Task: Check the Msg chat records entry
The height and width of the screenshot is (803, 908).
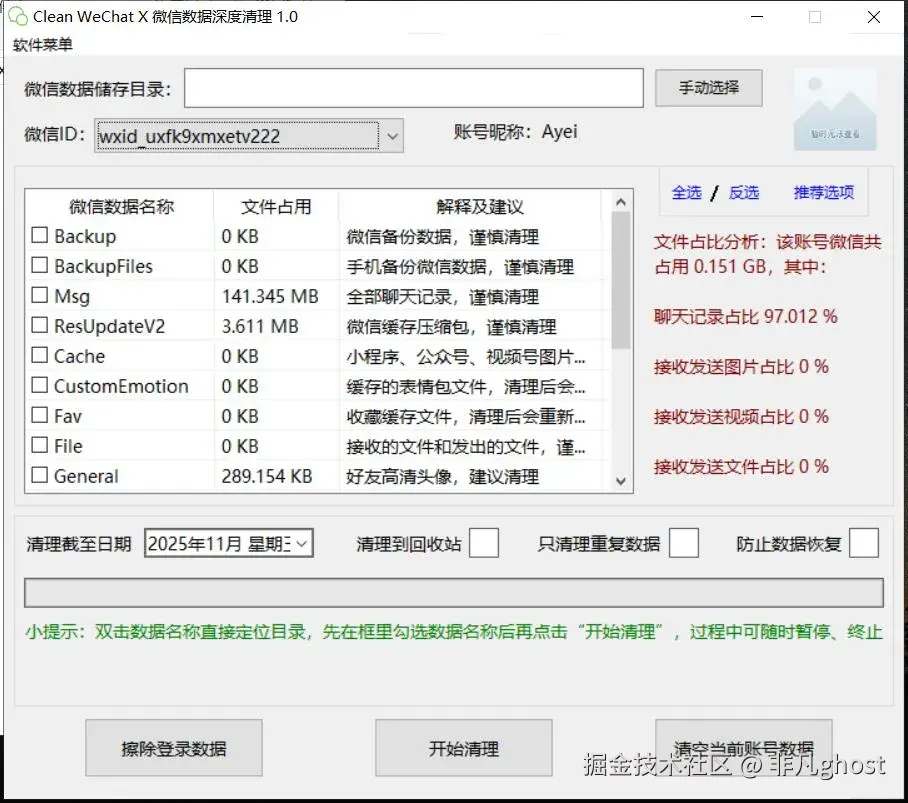Action: [37, 296]
